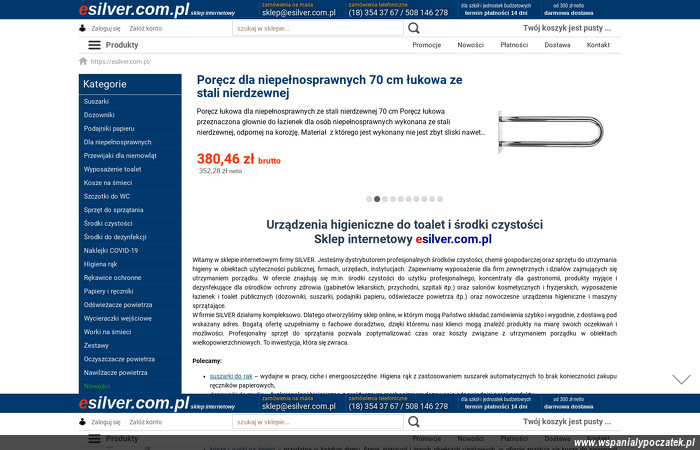Open the Promocje menu item
Screen dimensions: 700x450
point(426,45)
